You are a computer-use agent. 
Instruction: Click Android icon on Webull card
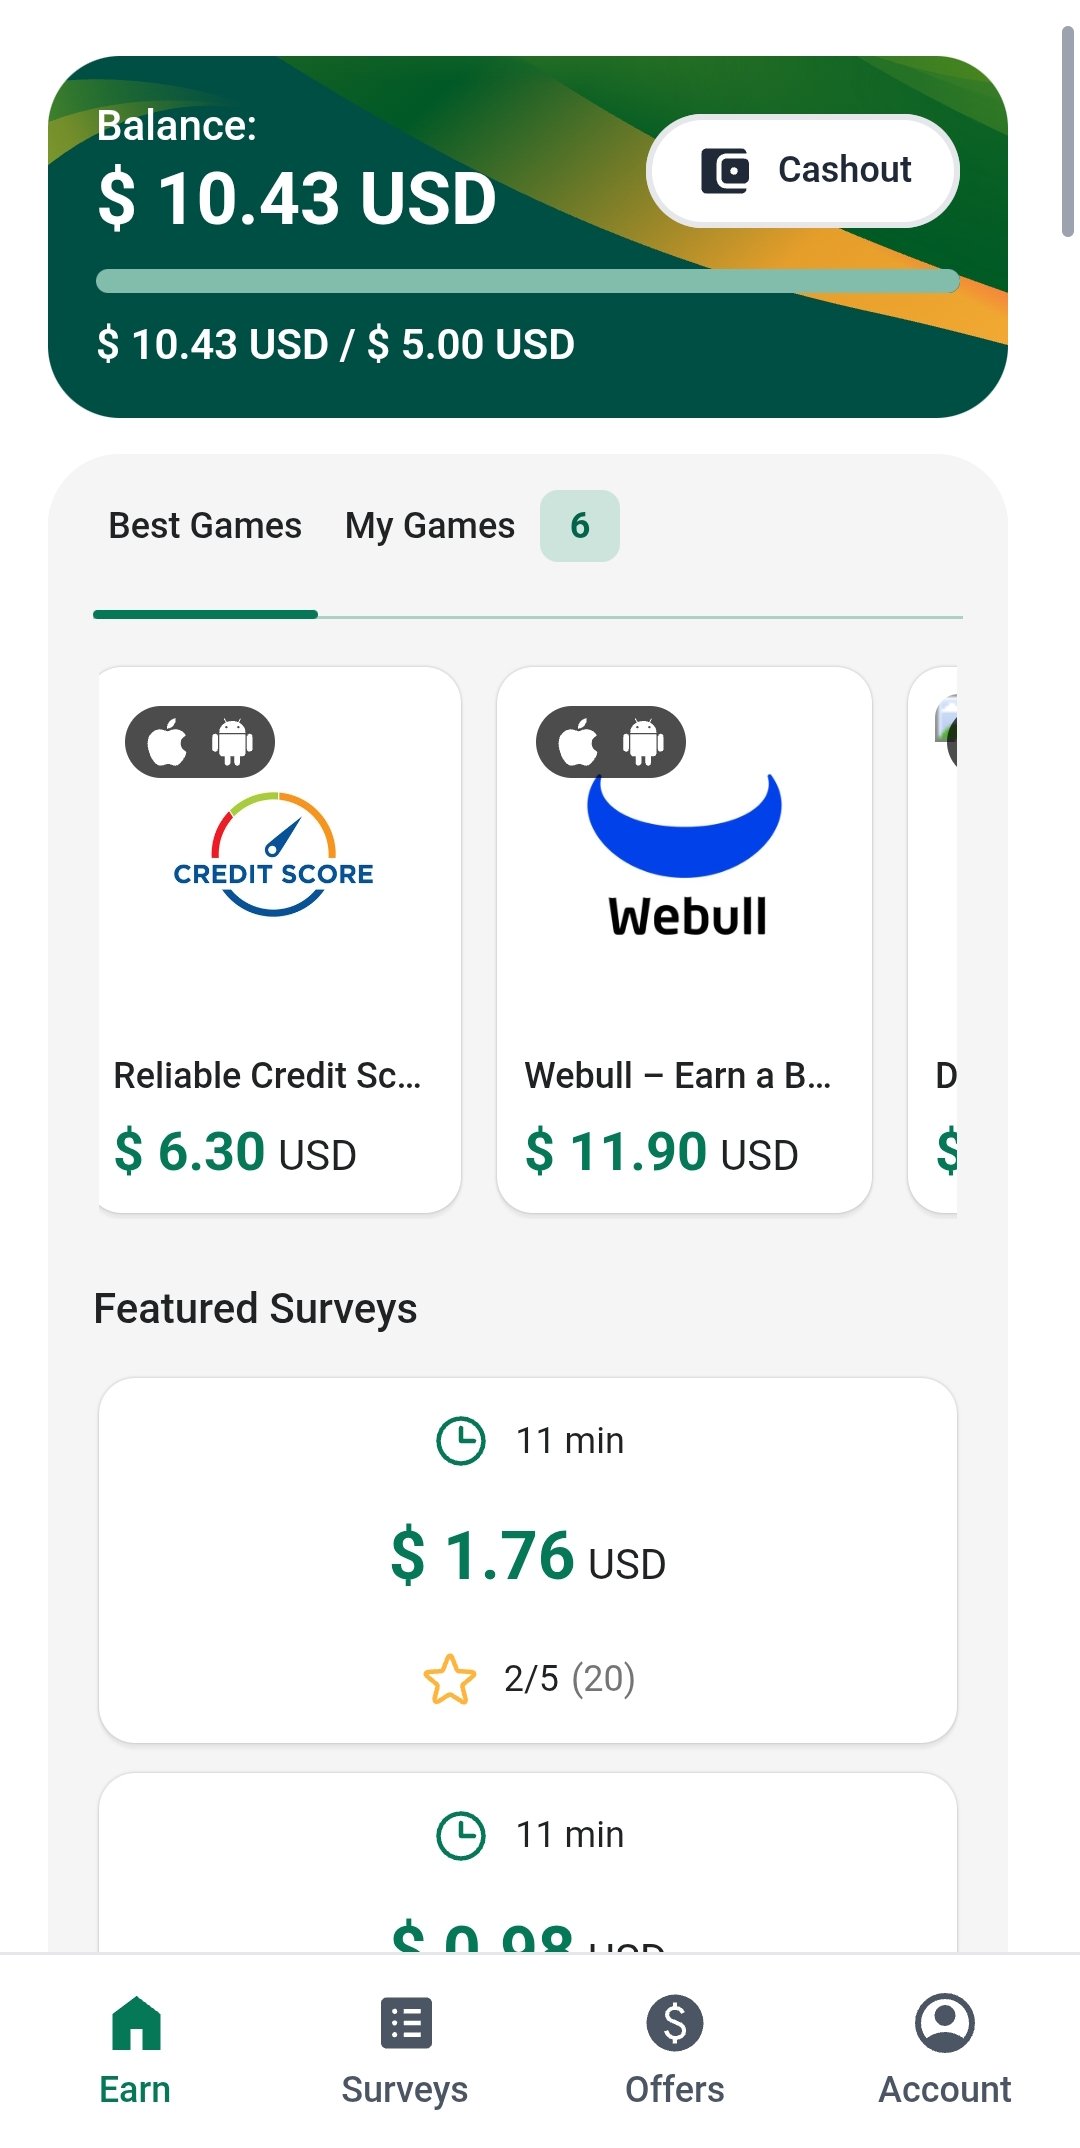click(x=643, y=742)
